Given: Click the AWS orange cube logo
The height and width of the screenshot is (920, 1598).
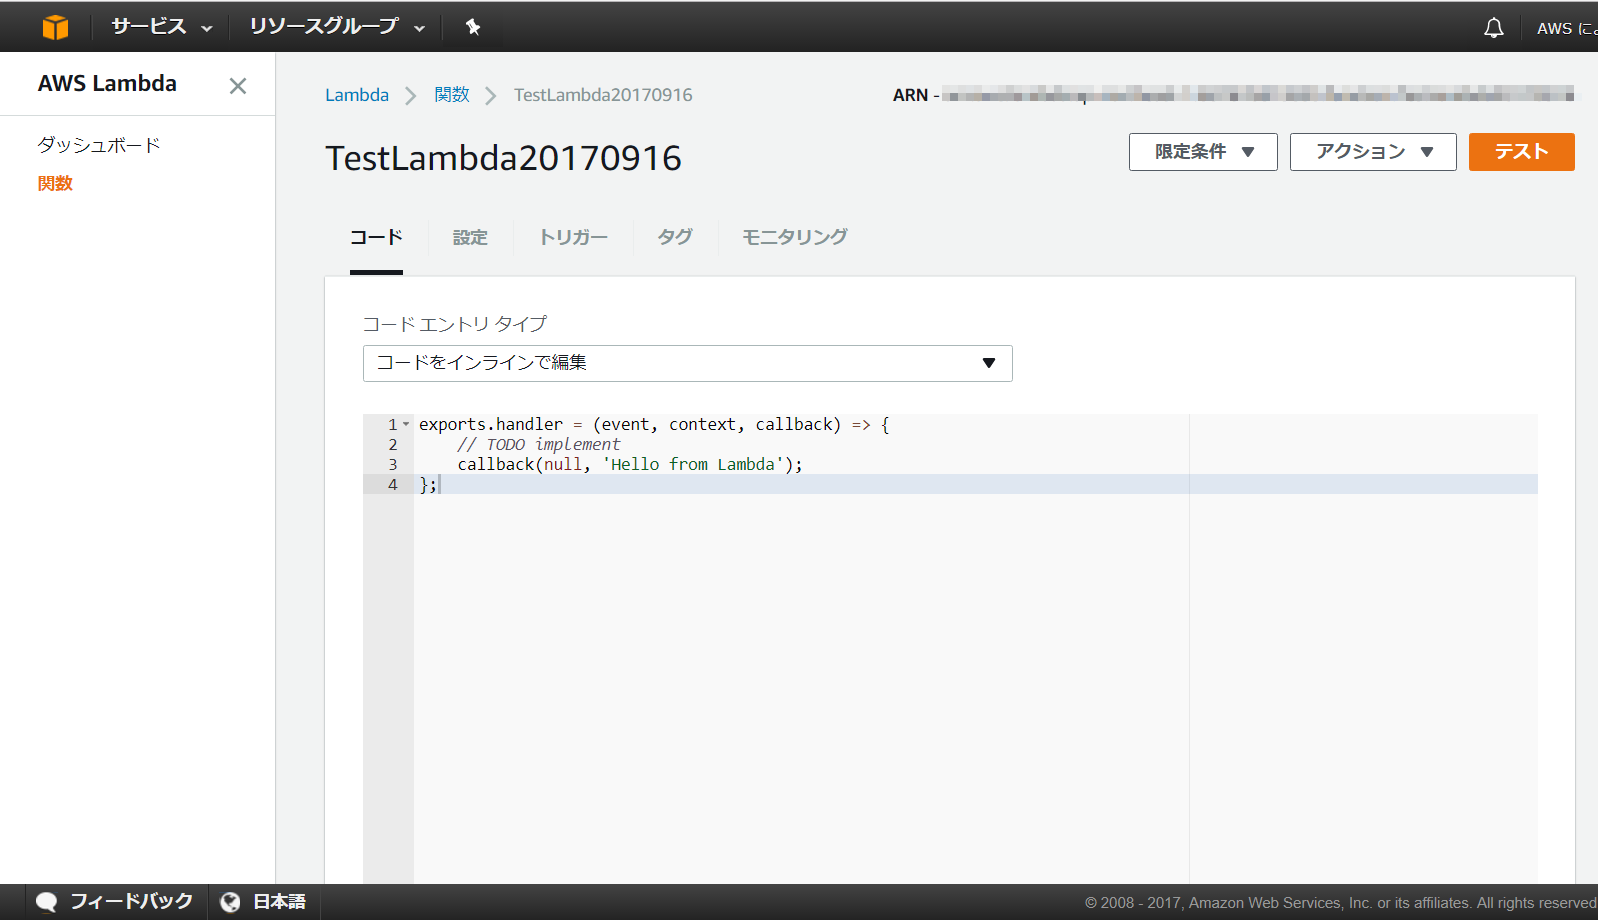Looking at the screenshot, I should 56,27.
